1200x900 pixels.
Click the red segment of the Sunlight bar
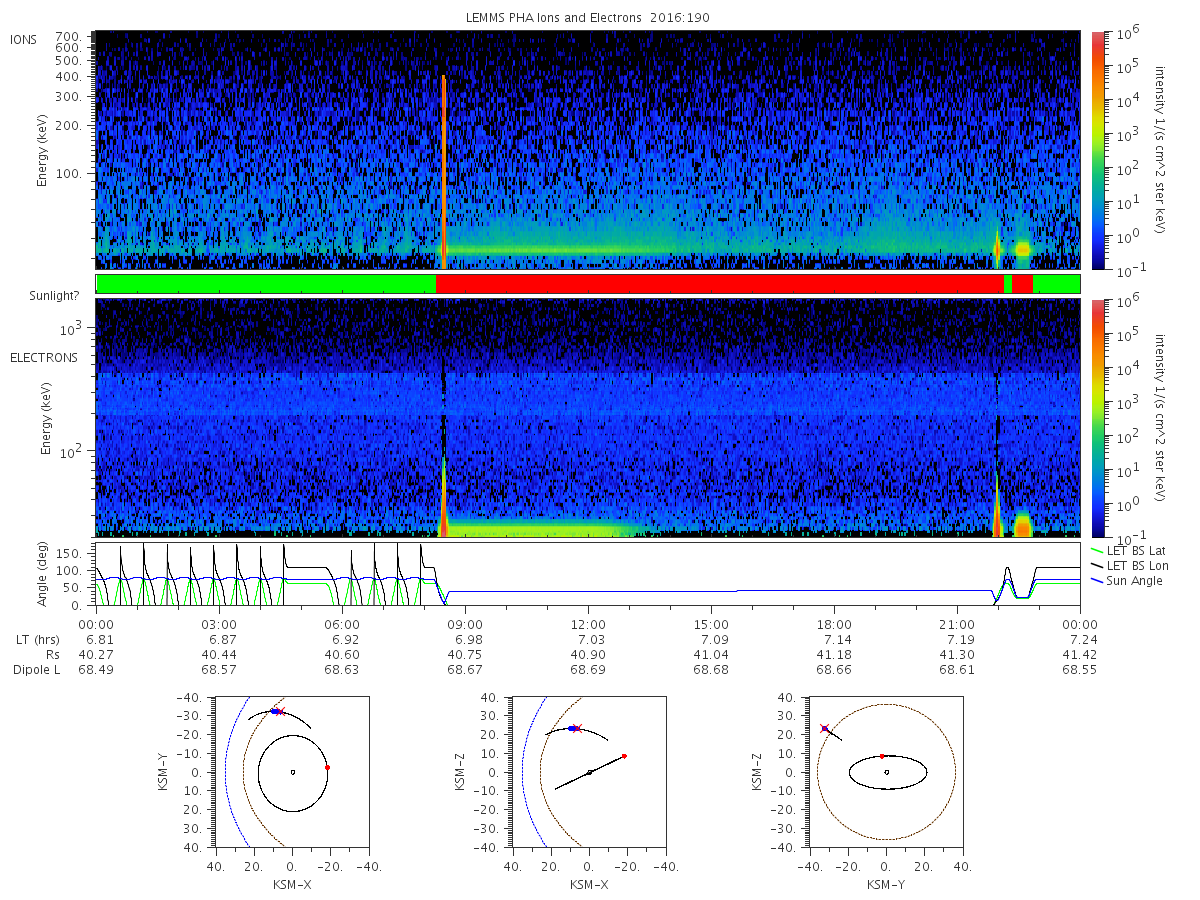pos(719,284)
